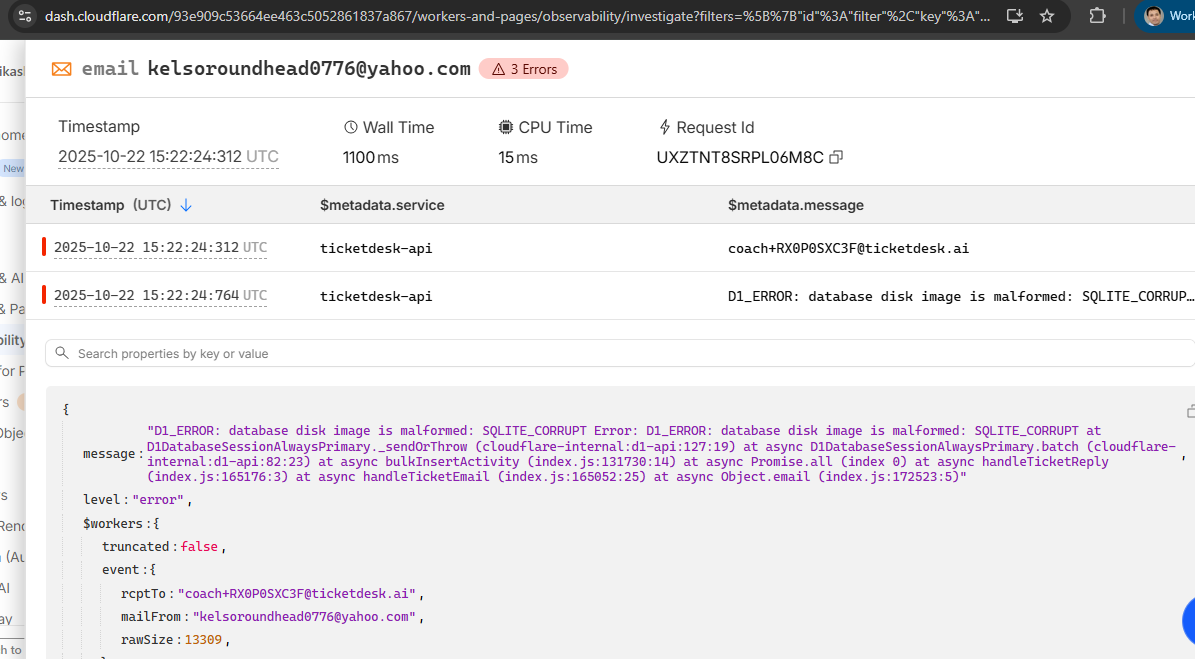Collapse the event object in JSON
The width and height of the screenshot is (1195, 659).
click(x=122, y=570)
